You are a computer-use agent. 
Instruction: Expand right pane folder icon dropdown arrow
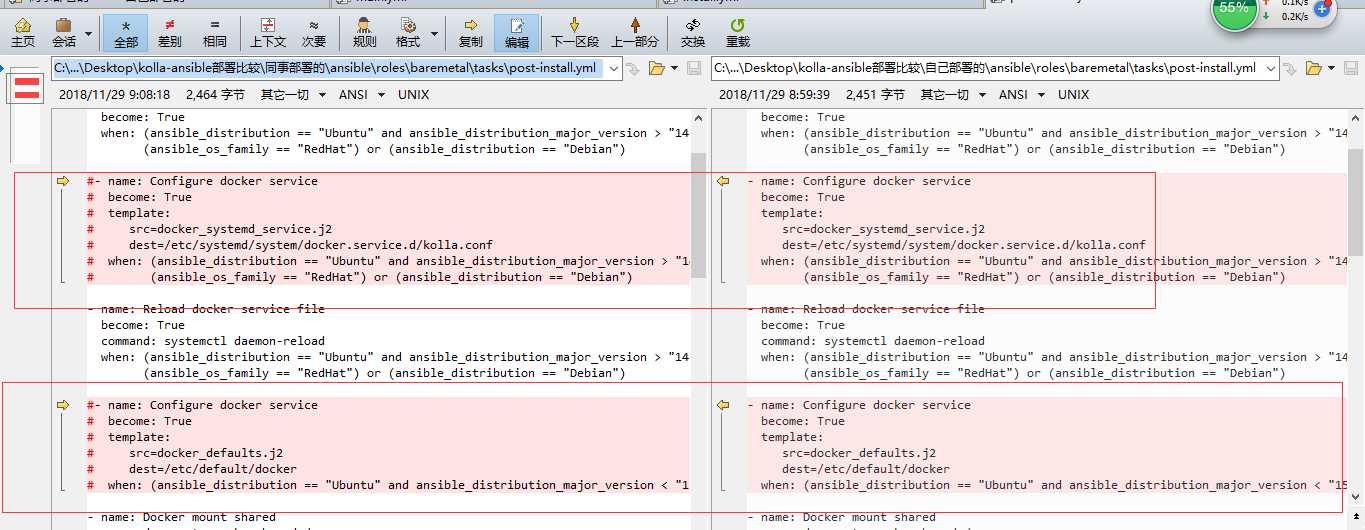click(1332, 68)
